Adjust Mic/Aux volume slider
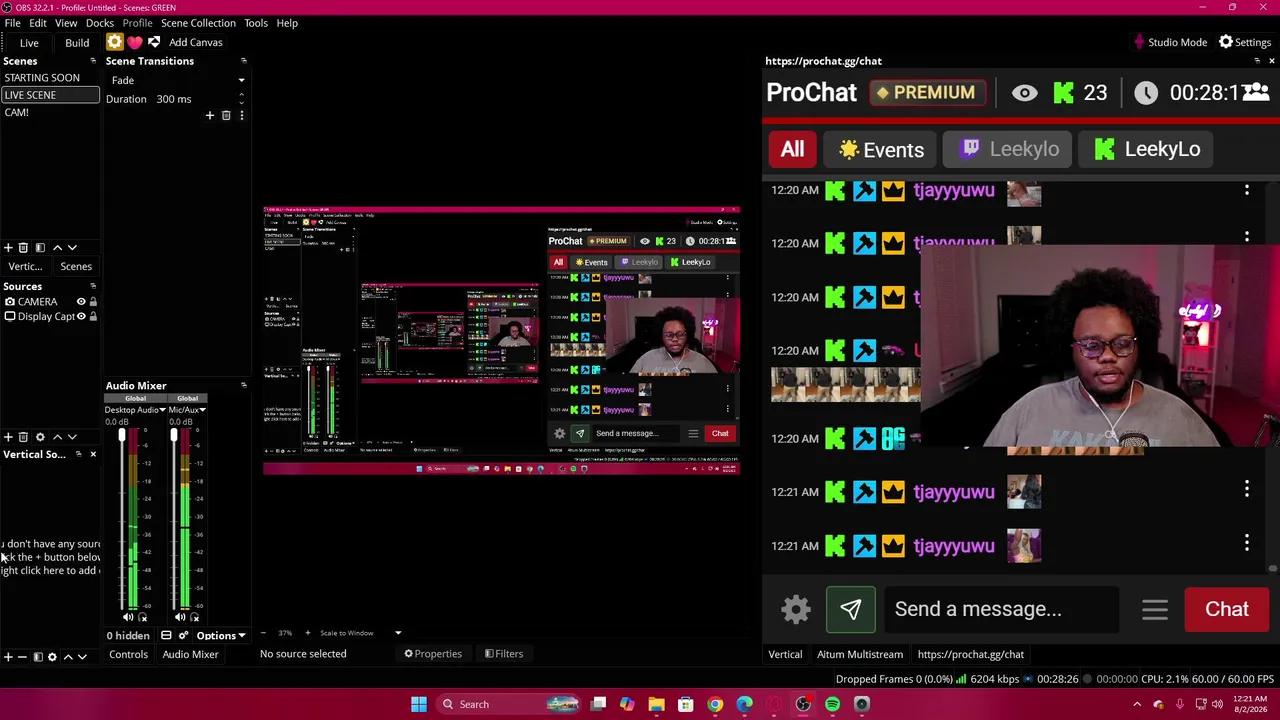Viewport: 1280px width, 720px height. click(174, 437)
